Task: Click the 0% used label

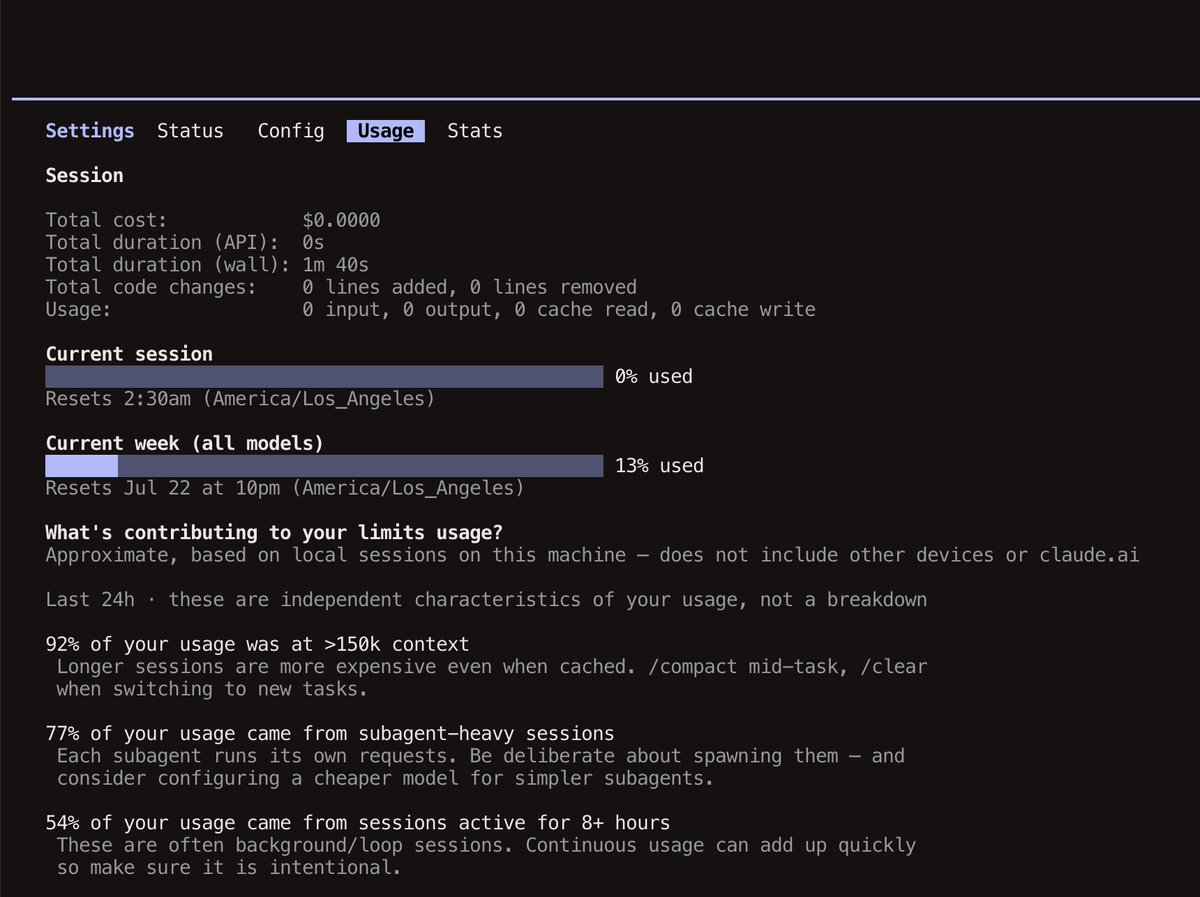Action: tap(654, 377)
